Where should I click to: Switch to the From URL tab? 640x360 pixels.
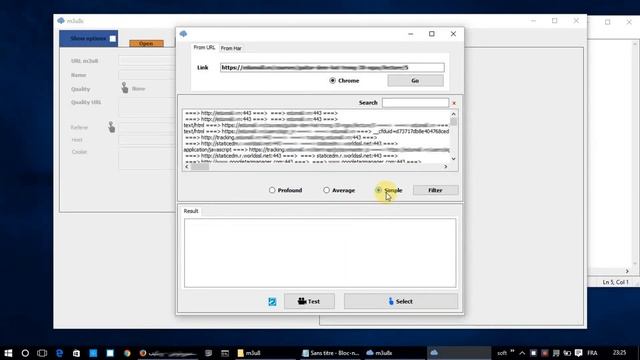coord(204,48)
